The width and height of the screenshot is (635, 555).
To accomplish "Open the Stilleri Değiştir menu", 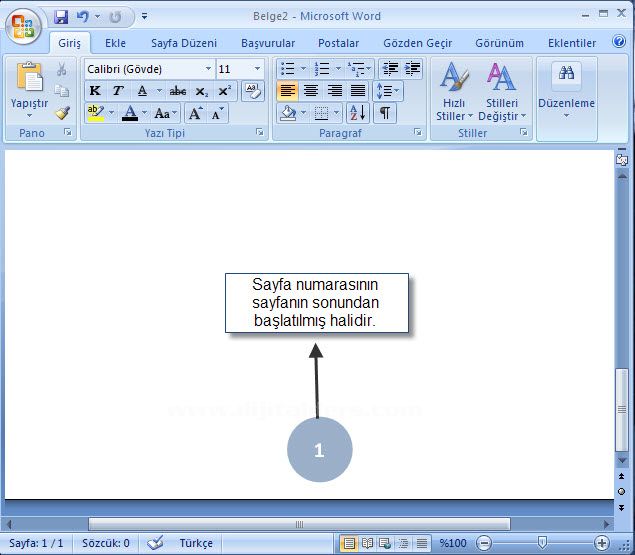I will point(501,92).
